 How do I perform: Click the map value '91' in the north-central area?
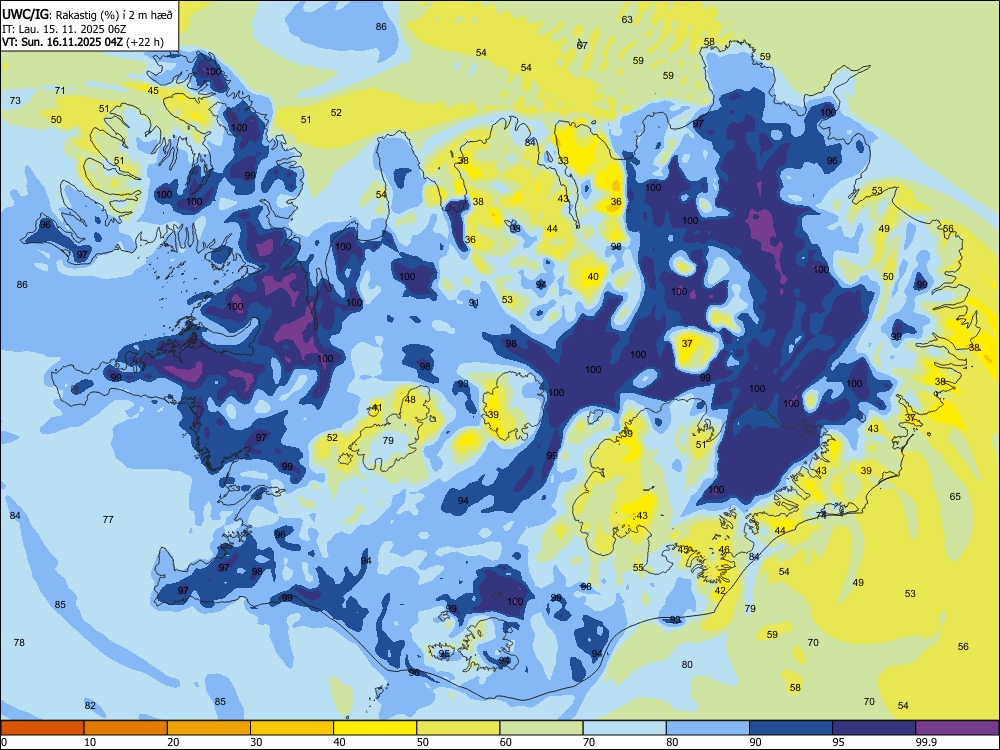(474, 302)
